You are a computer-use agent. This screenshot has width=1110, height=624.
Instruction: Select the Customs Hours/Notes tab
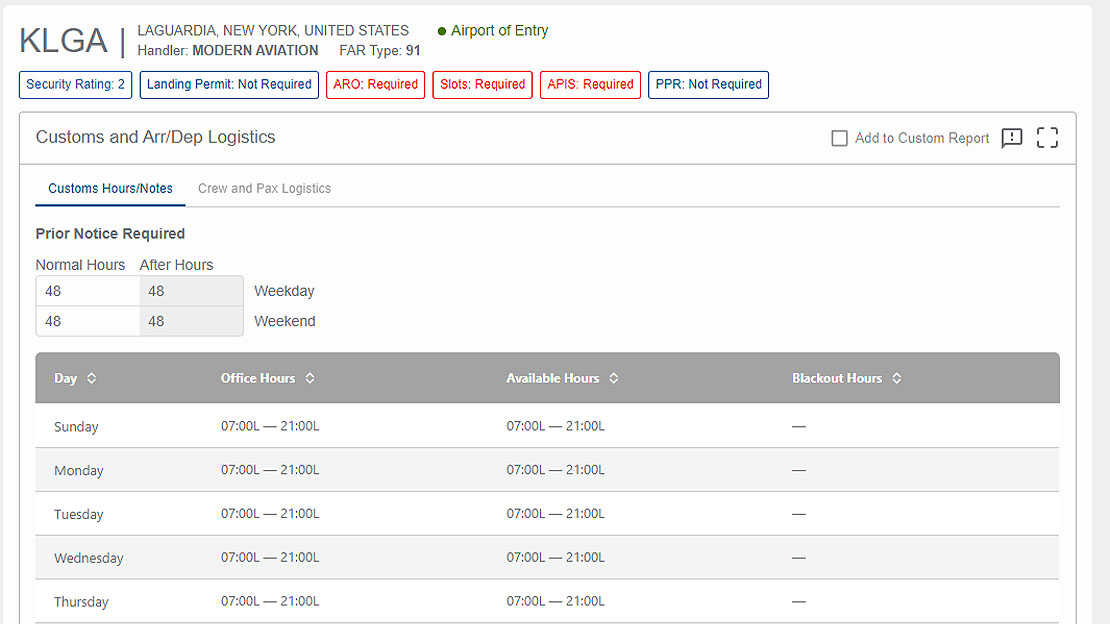pos(110,188)
